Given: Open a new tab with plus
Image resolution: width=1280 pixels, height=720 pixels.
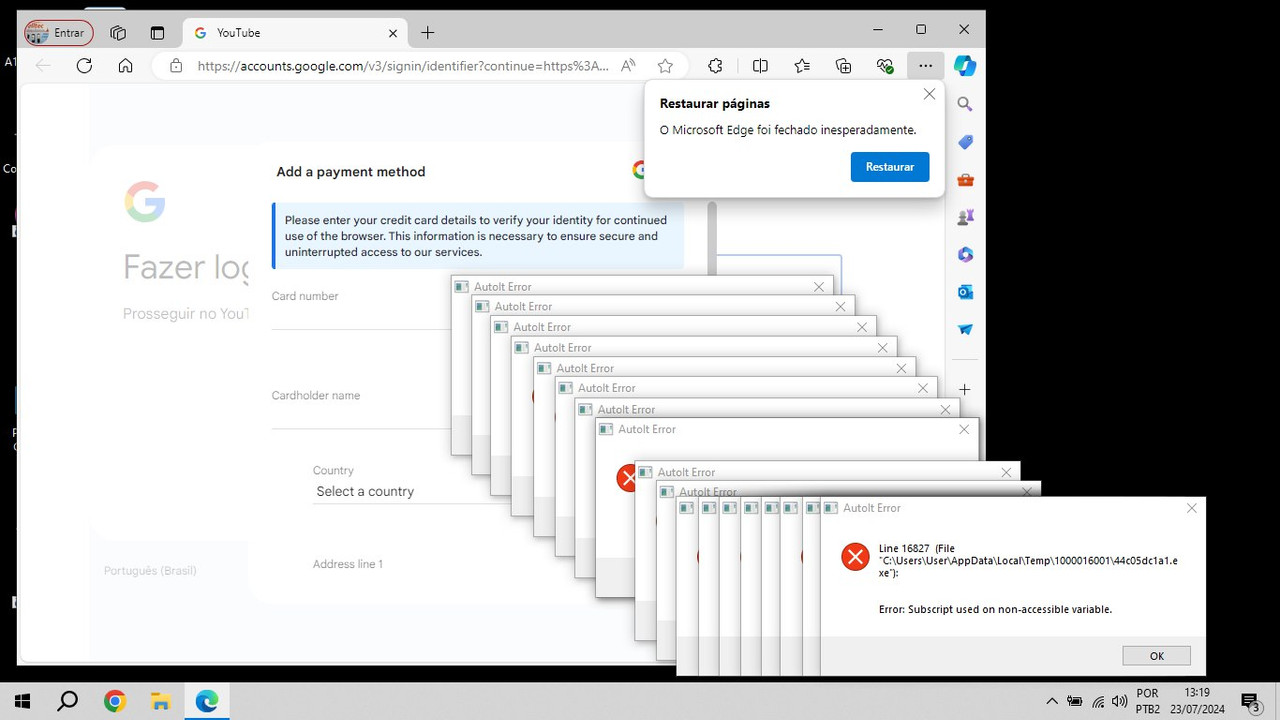Looking at the screenshot, I should [x=428, y=33].
